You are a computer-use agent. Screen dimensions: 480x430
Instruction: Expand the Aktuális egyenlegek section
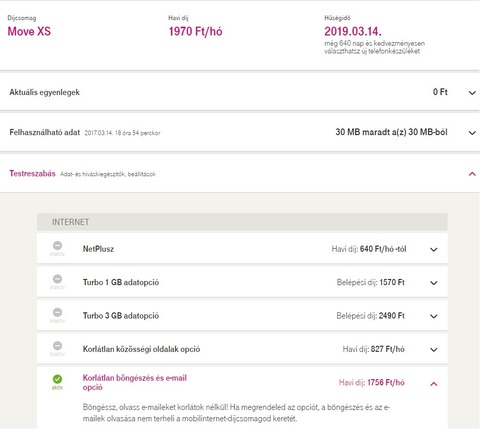point(472,93)
